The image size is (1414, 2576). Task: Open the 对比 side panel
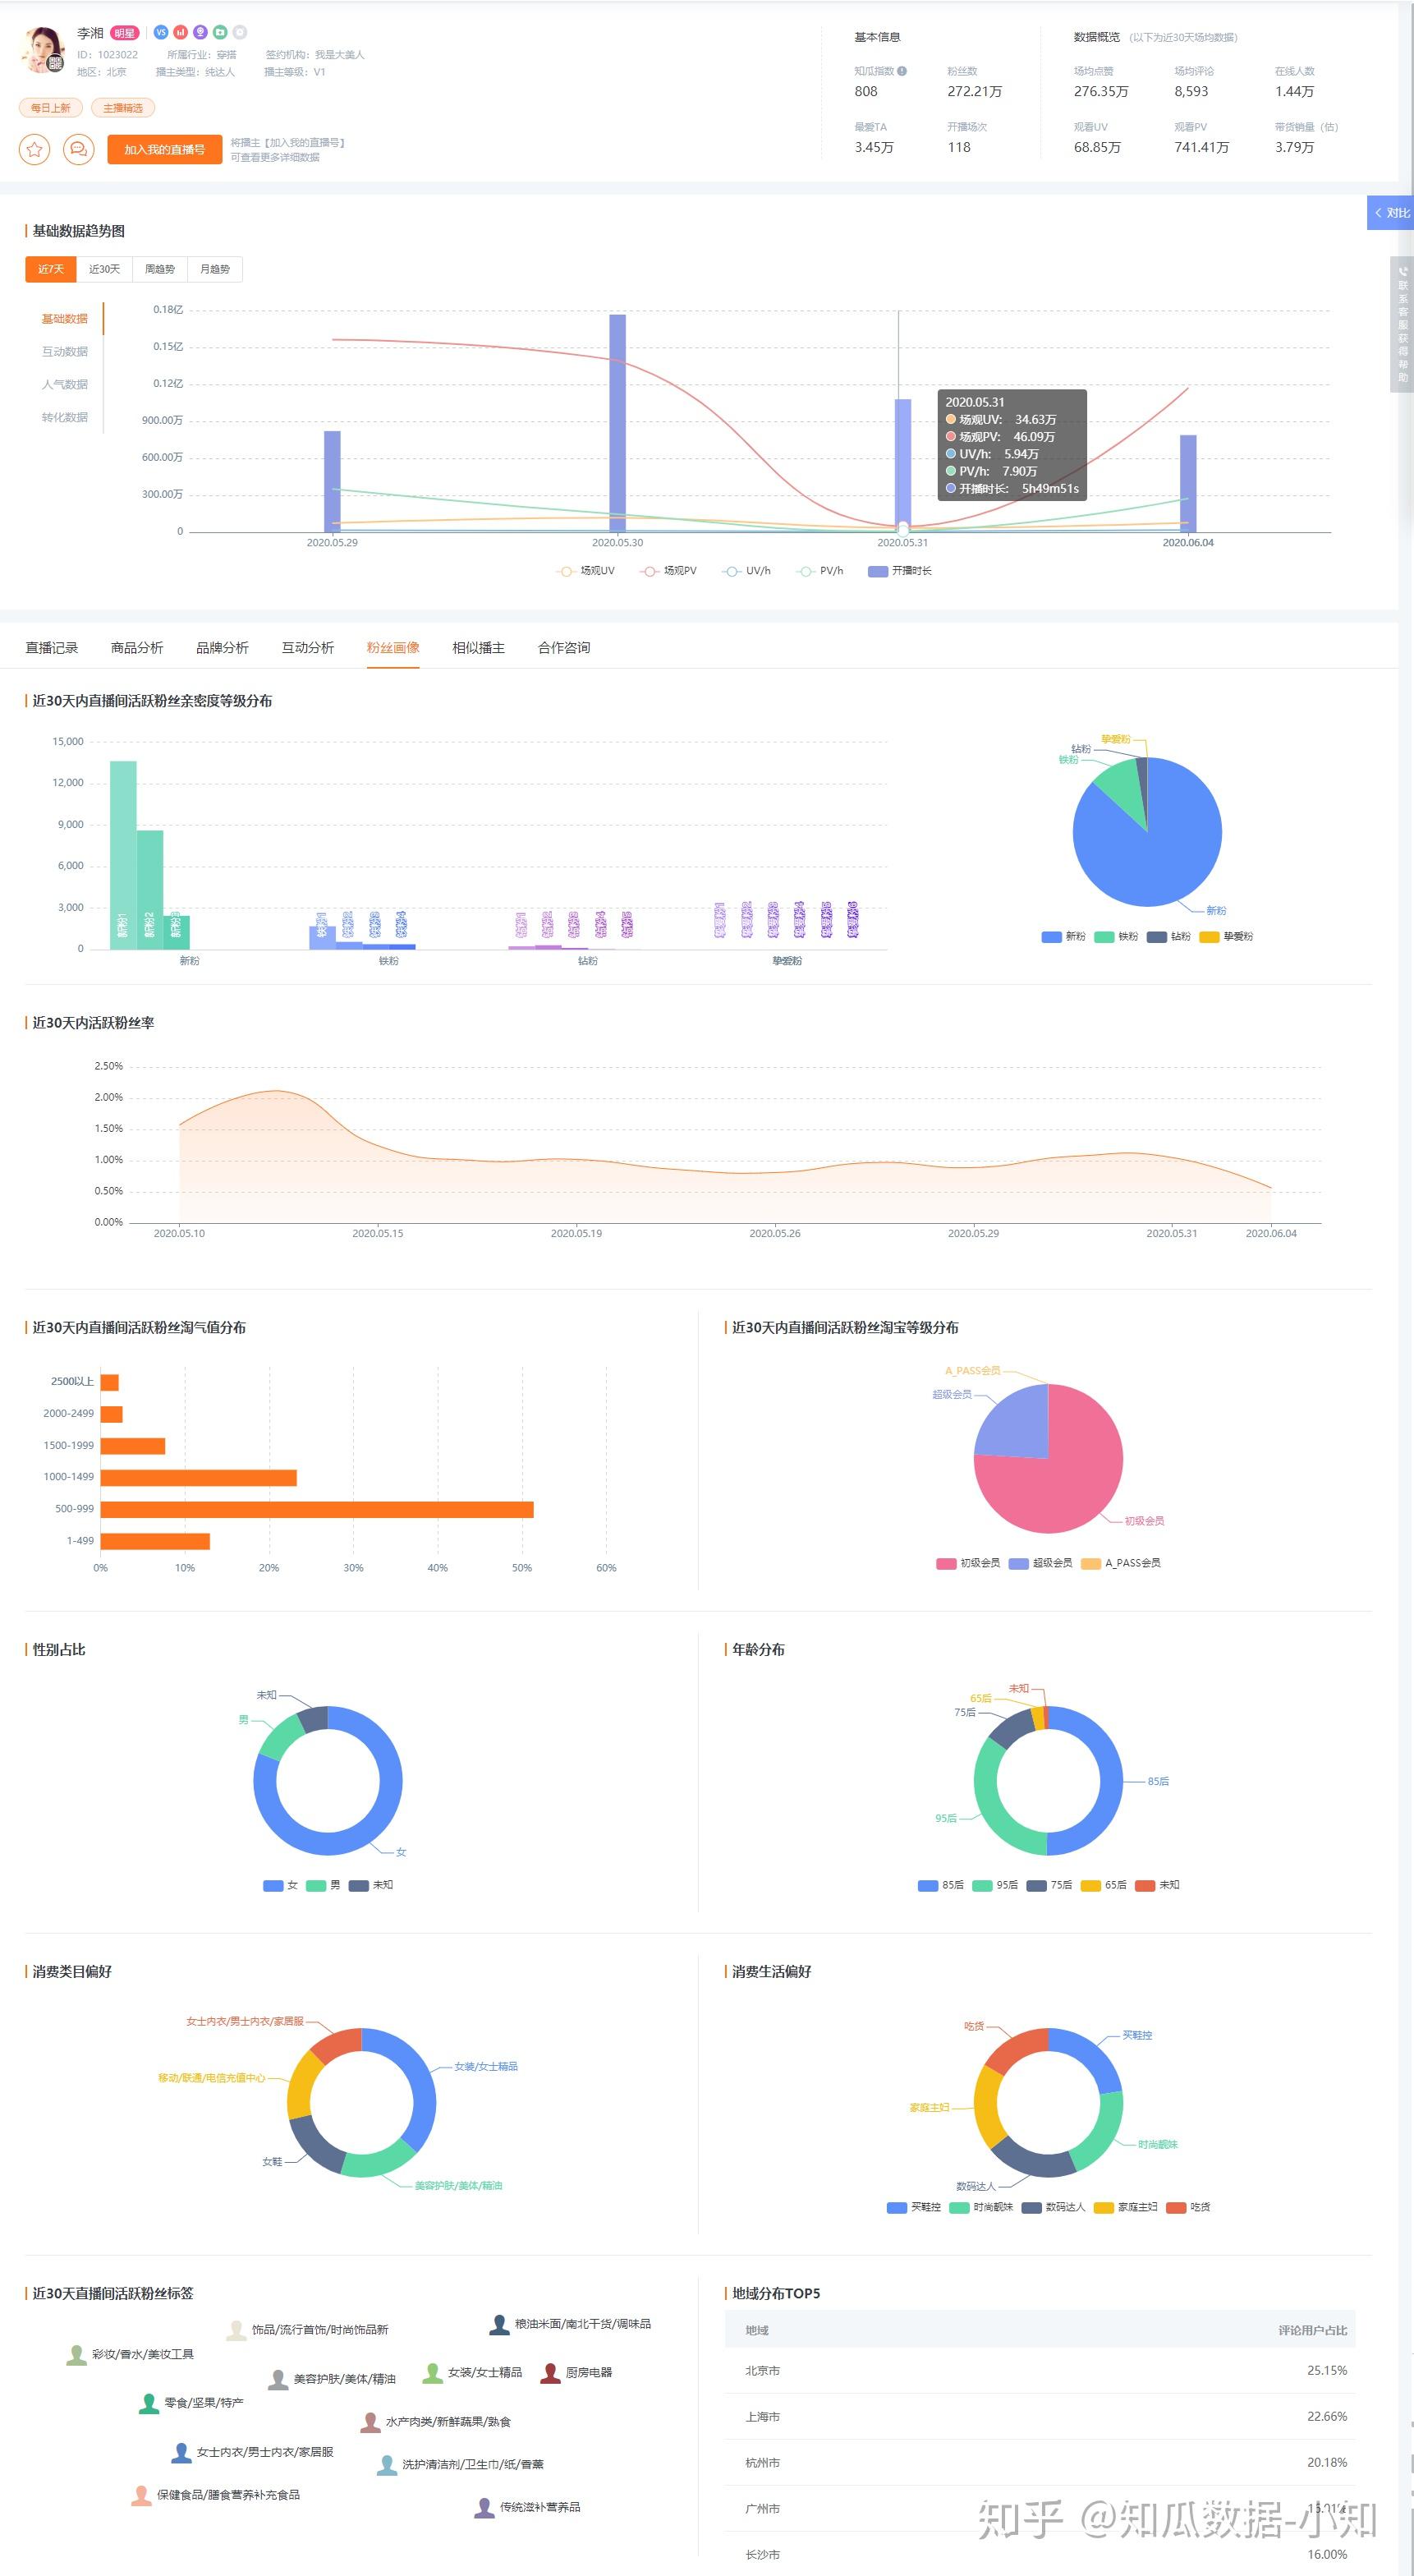[x=1391, y=213]
